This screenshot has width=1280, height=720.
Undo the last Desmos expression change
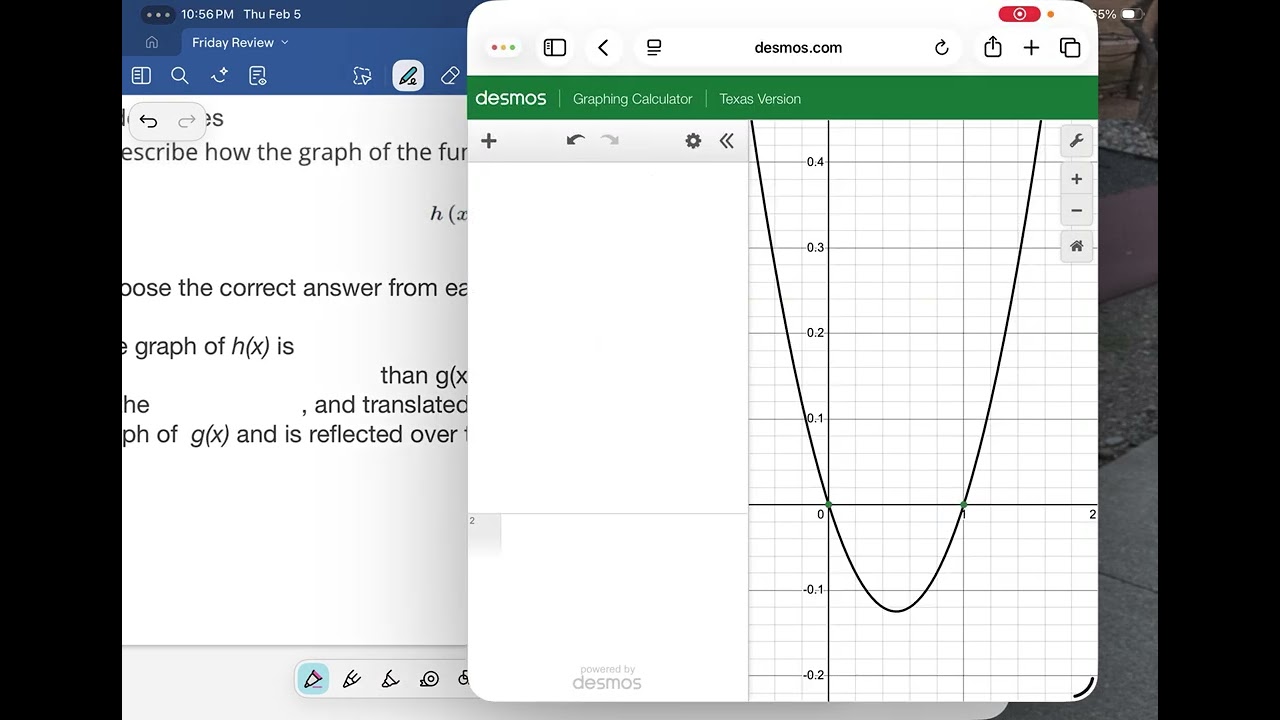pos(575,141)
